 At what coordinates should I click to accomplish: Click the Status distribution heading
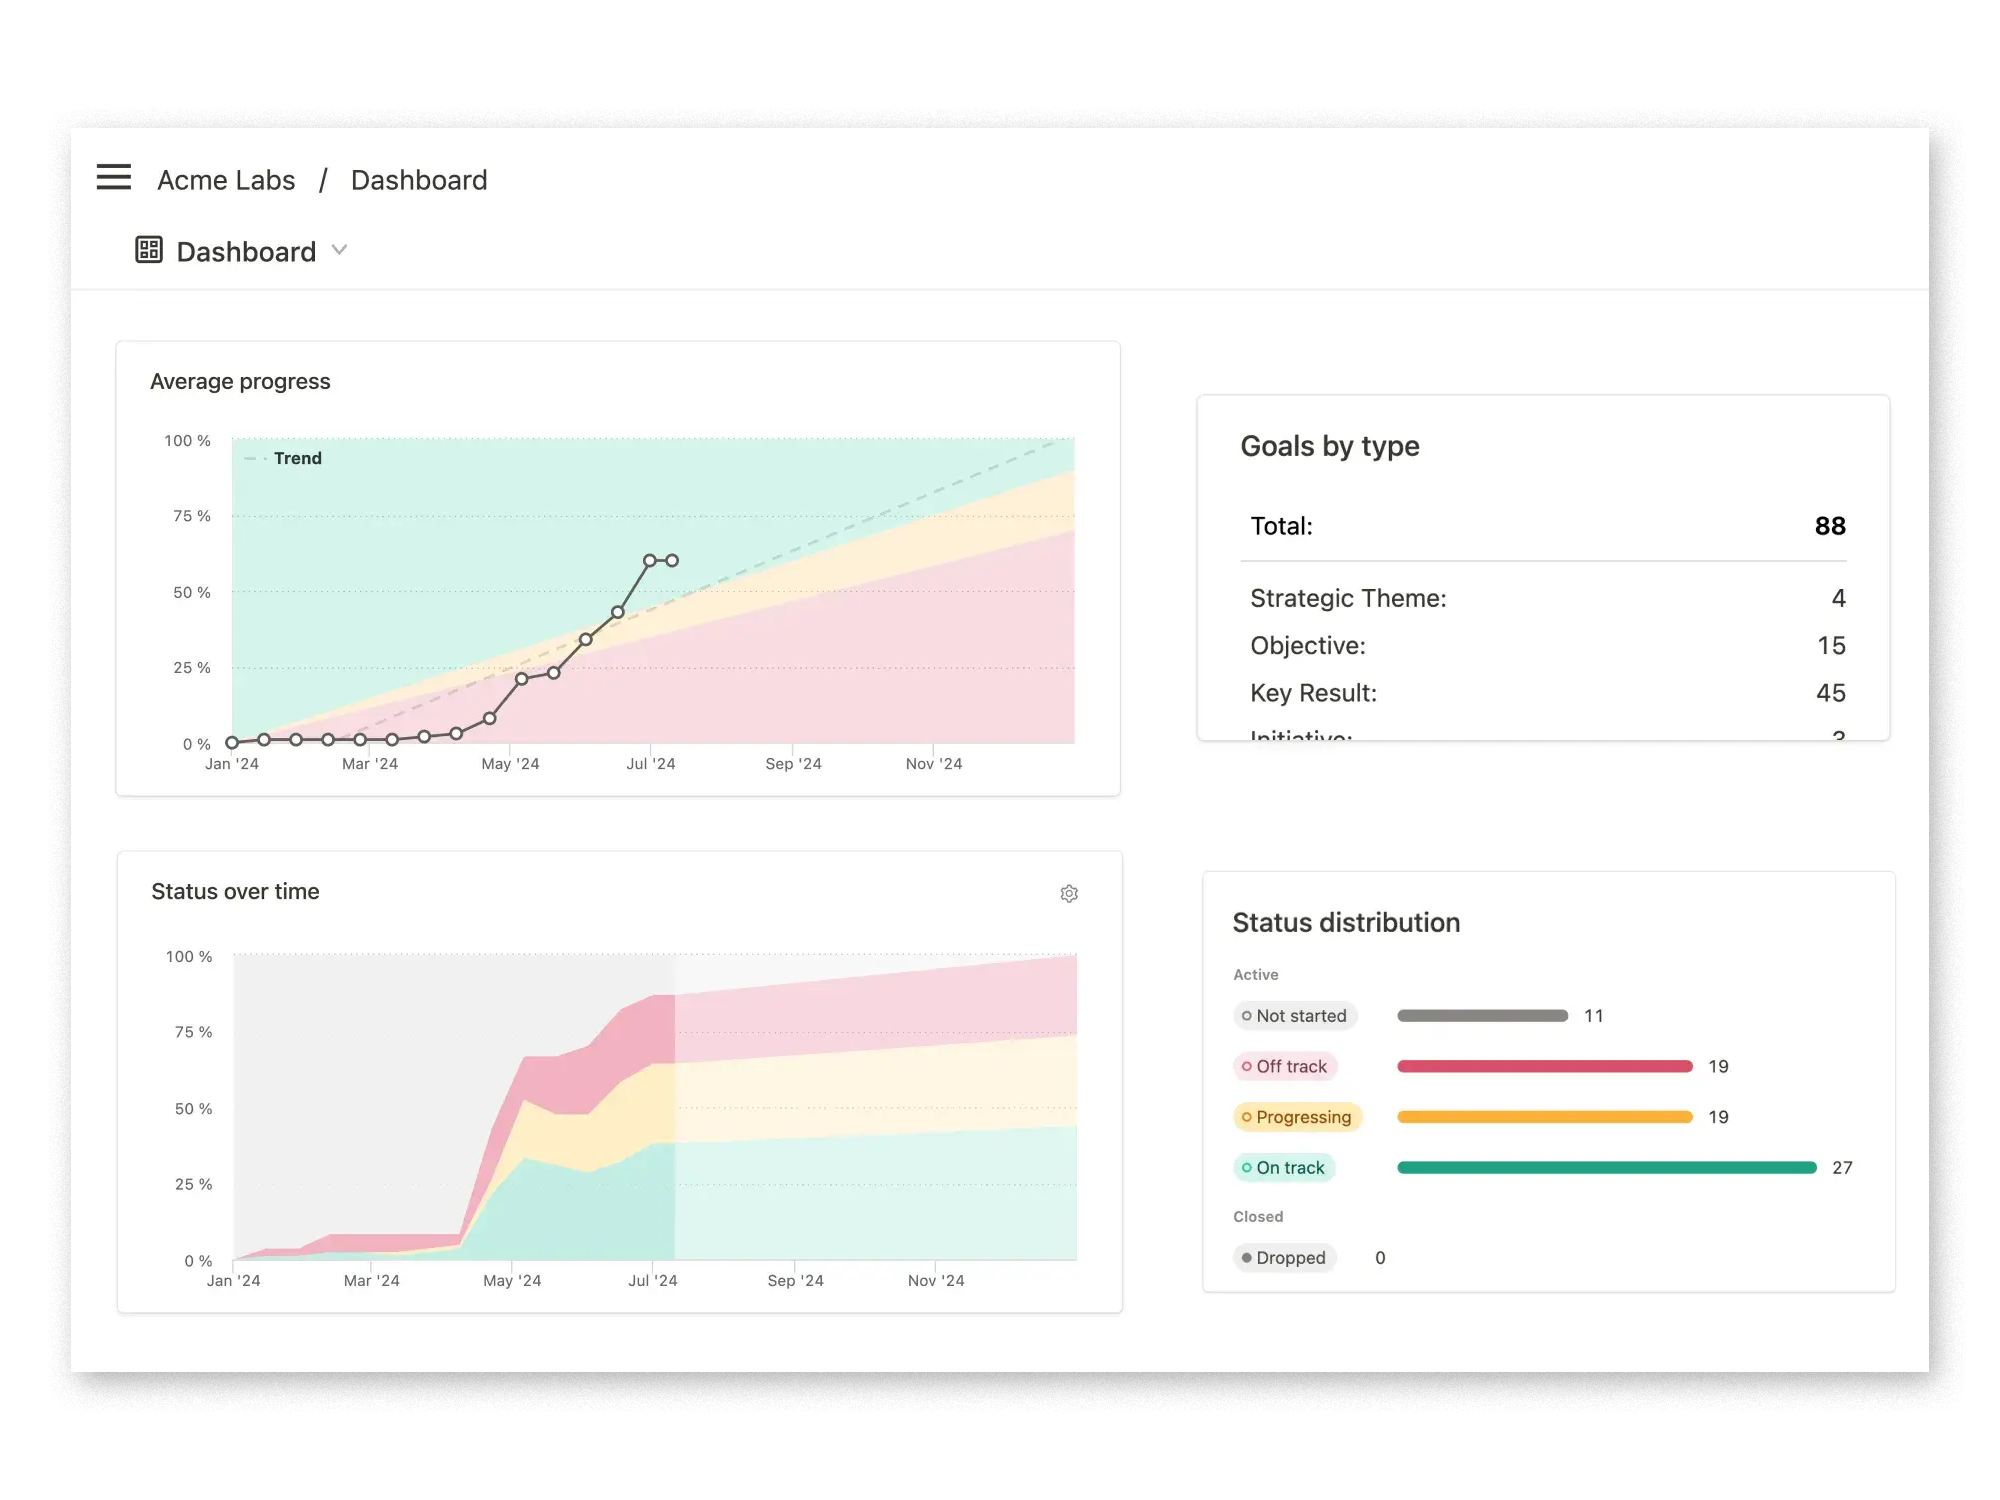pyautogui.click(x=1346, y=922)
